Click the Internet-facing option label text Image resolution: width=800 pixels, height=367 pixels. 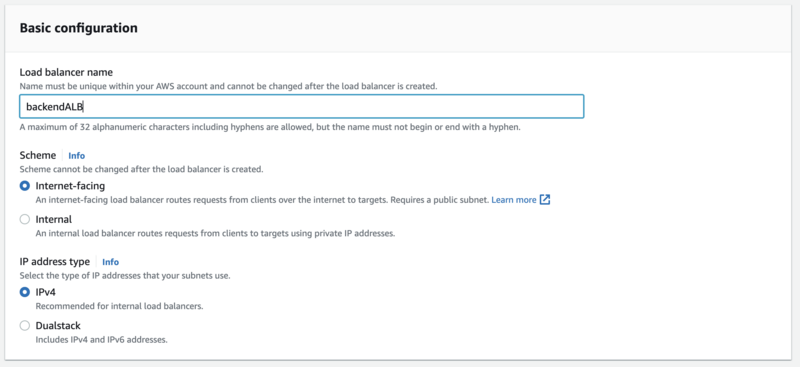pos(70,186)
